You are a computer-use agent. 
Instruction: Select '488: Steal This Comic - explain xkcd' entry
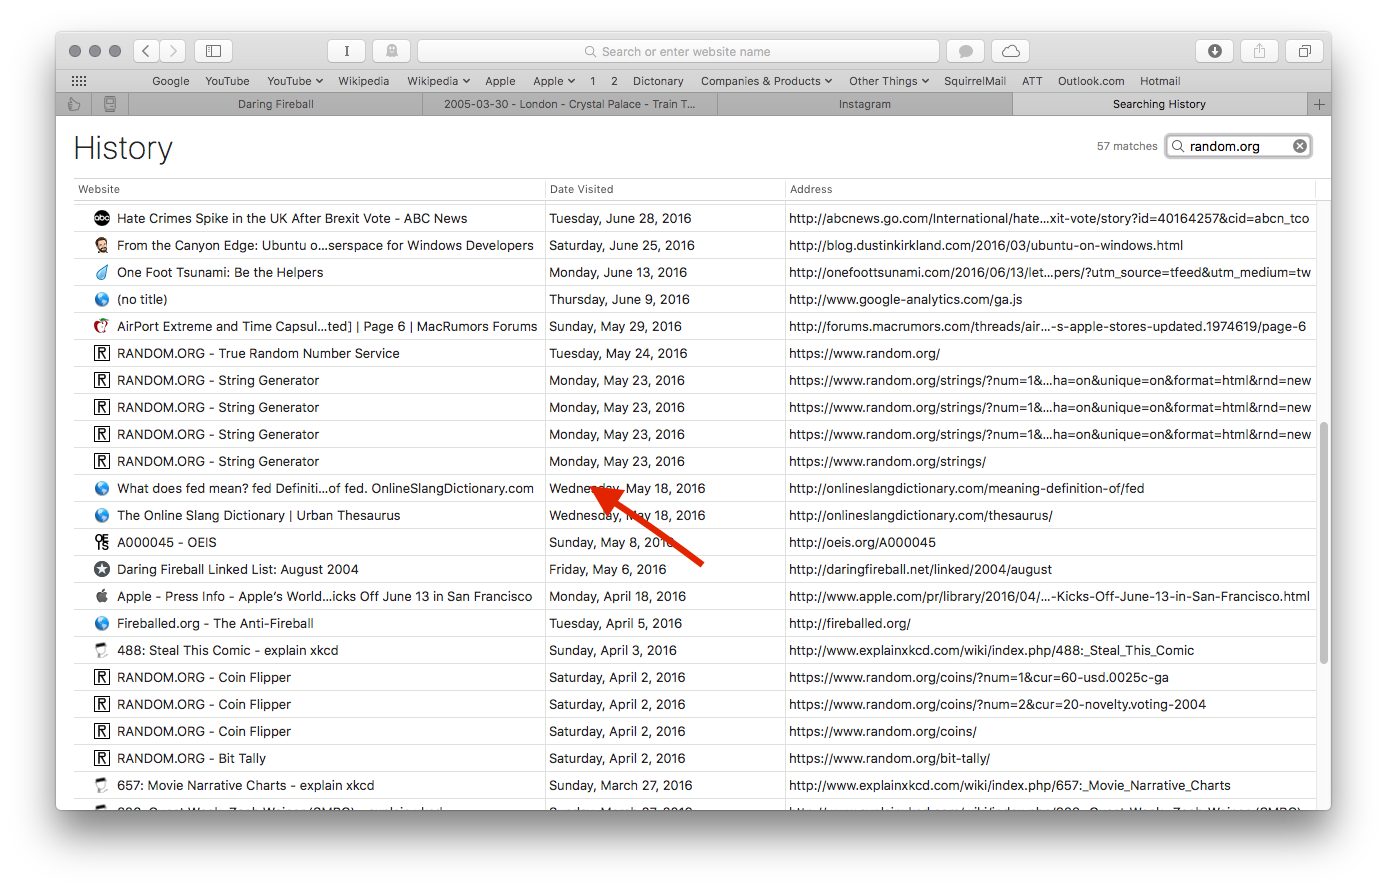click(x=695, y=650)
